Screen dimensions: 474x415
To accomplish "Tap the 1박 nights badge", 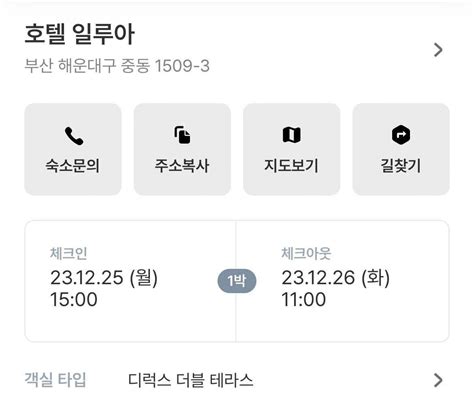I will 237,281.
